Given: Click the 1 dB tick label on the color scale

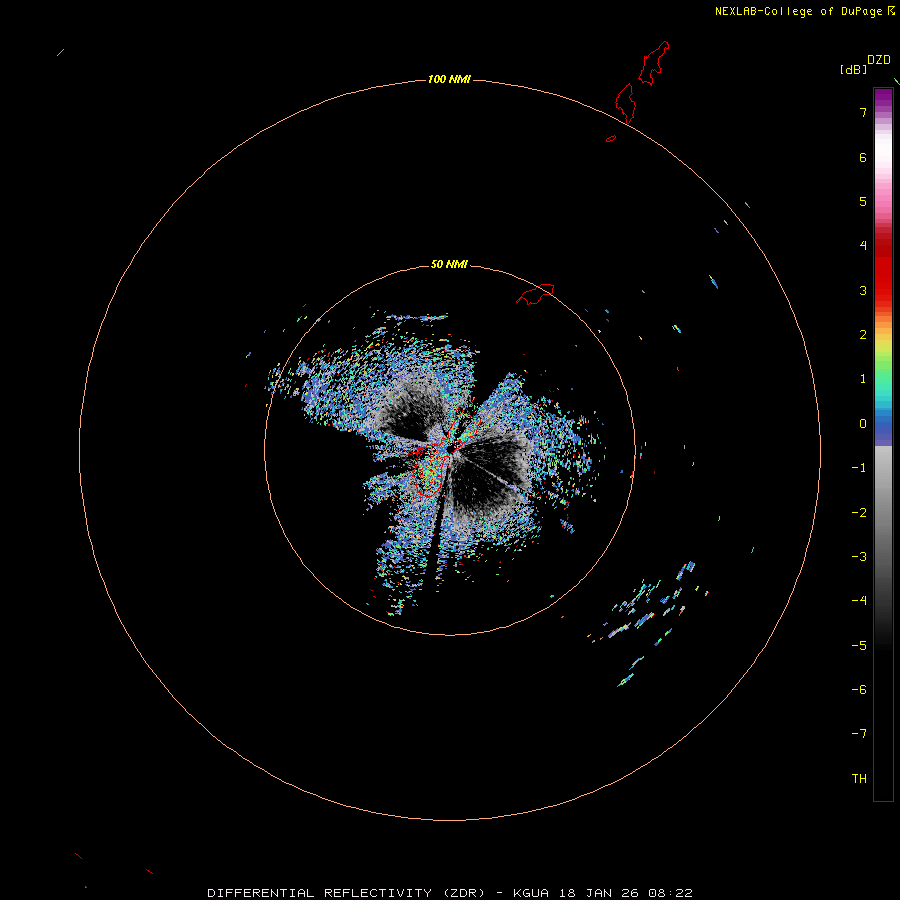Looking at the screenshot, I should point(863,379).
